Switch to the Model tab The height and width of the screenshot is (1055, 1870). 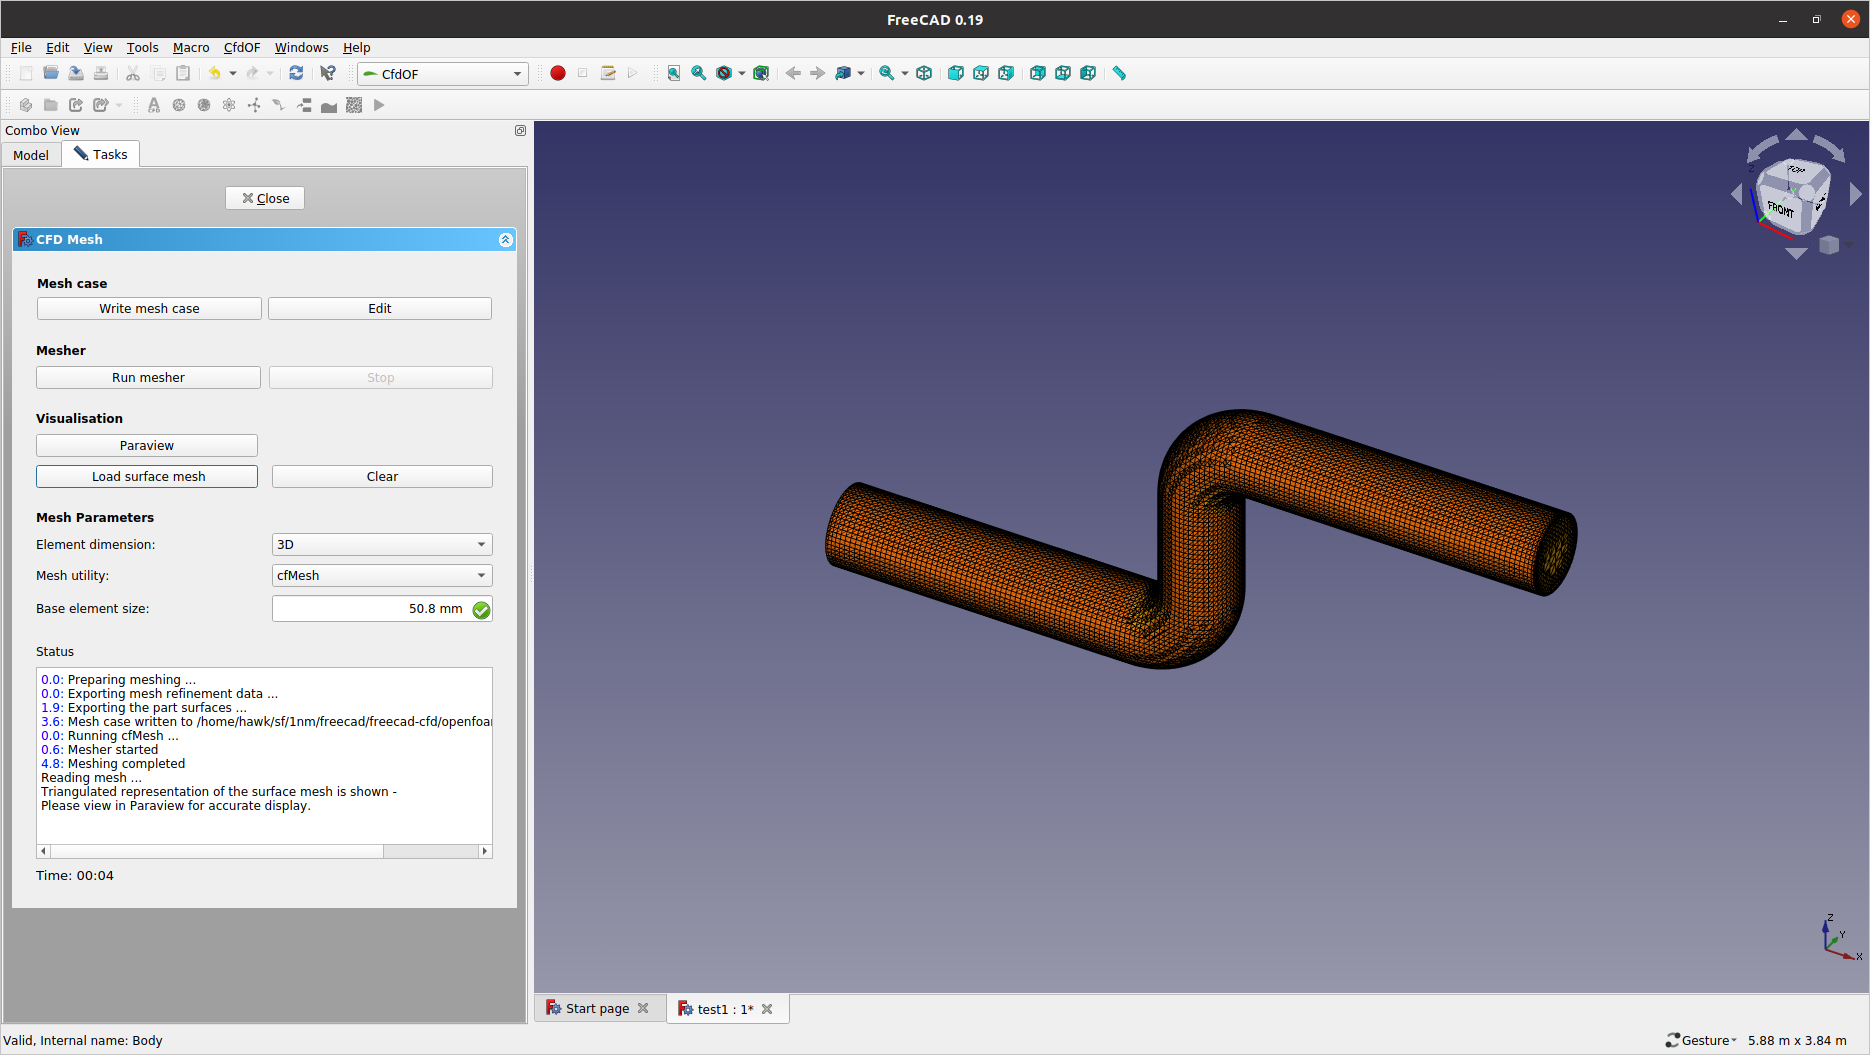(x=31, y=155)
